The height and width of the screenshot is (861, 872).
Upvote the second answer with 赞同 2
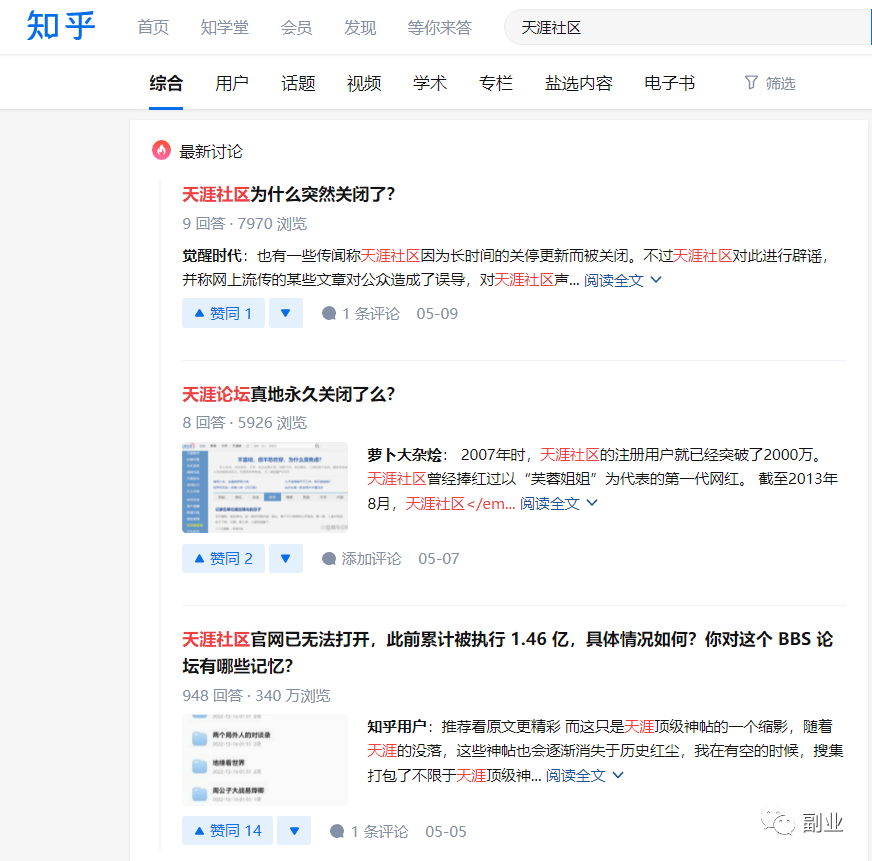coord(222,558)
